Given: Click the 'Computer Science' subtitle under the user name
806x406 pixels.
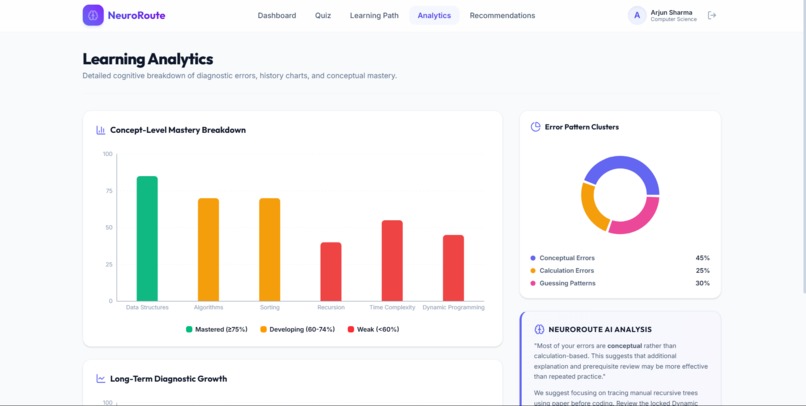Looking at the screenshot, I should click(673, 20).
